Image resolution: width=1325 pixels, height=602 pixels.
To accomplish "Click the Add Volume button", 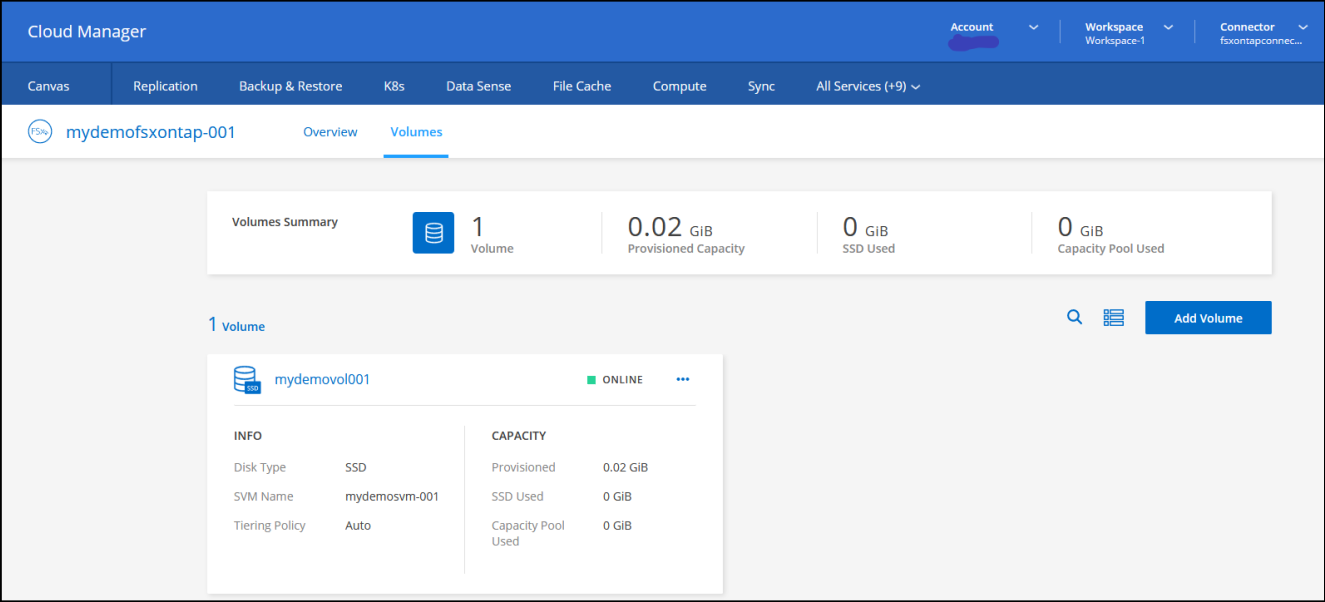I will coord(1207,317).
